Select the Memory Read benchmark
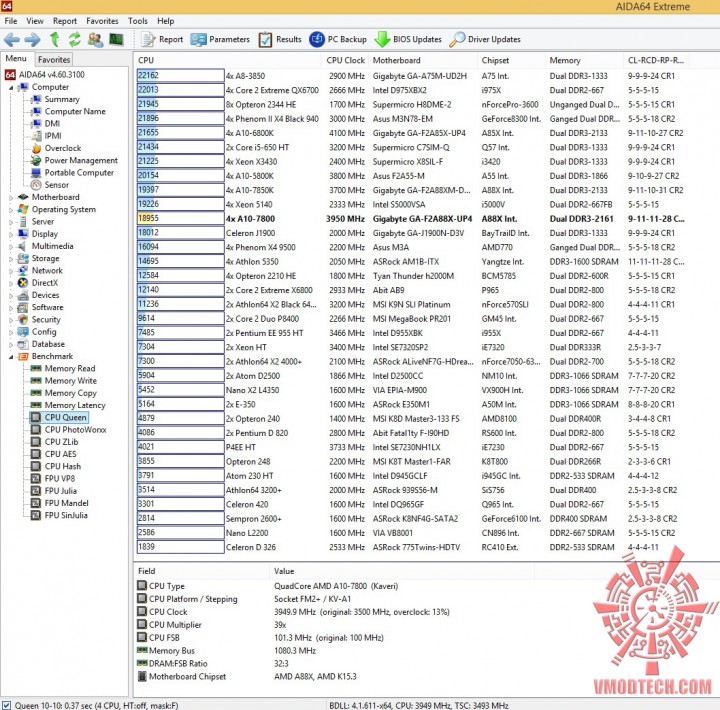720x710 pixels. pos(70,368)
